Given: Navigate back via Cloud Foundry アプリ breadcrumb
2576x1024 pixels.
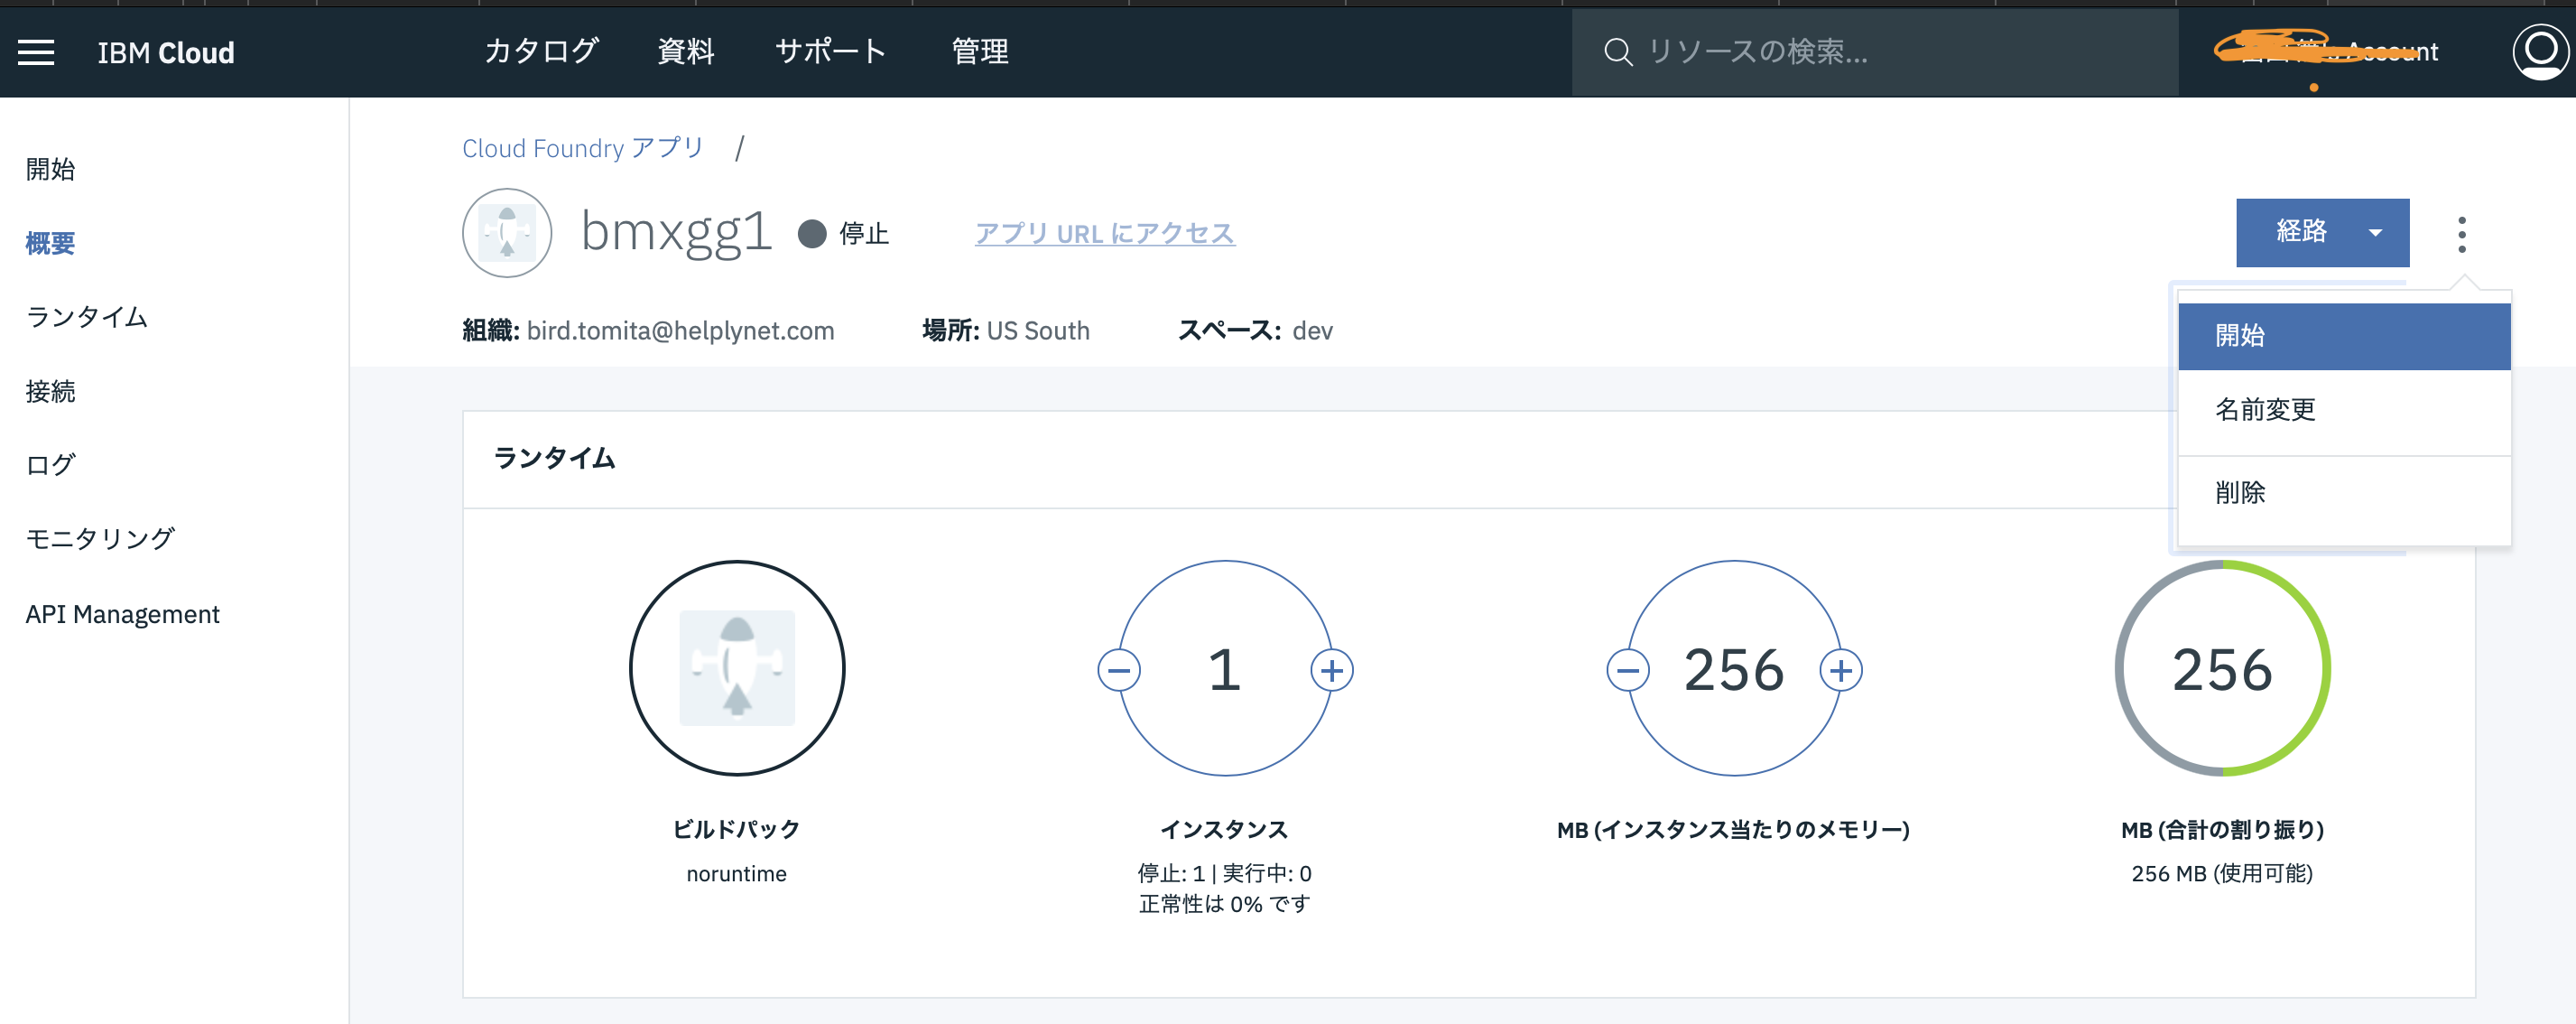Looking at the screenshot, I should pyautogui.click(x=583, y=147).
